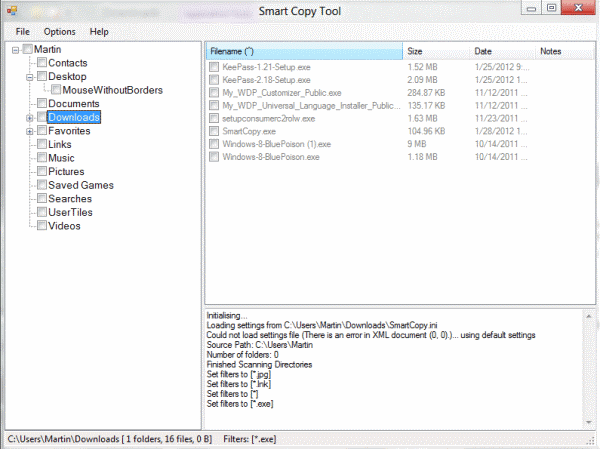Check the SmartCopy.exe file checkbox
The height and width of the screenshot is (449, 600).
(214, 131)
